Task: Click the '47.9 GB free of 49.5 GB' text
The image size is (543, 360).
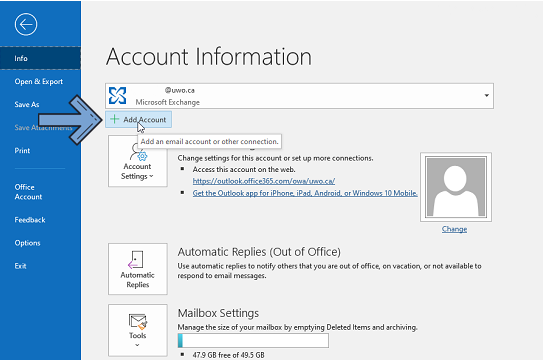Action: (229, 355)
